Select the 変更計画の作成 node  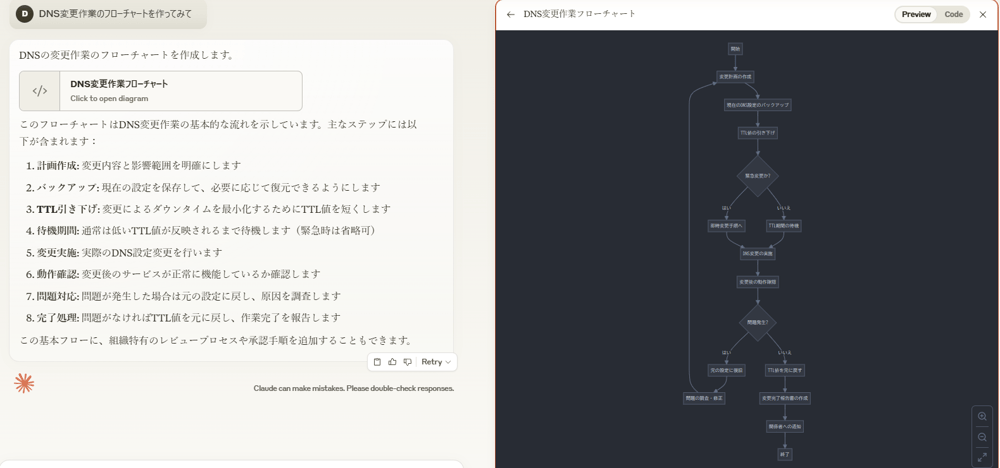(x=735, y=77)
